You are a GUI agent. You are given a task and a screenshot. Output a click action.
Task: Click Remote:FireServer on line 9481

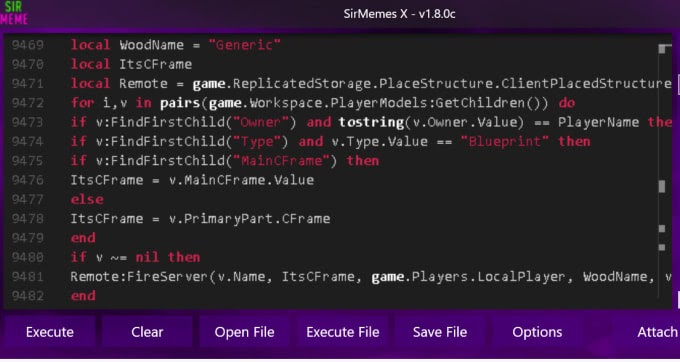139,277
